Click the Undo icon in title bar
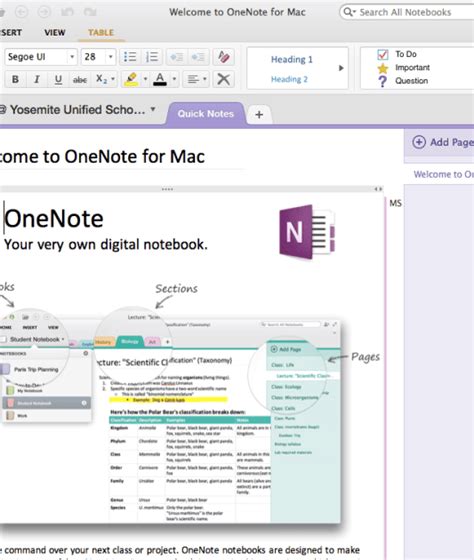474x560 pixels. tap(67, 12)
